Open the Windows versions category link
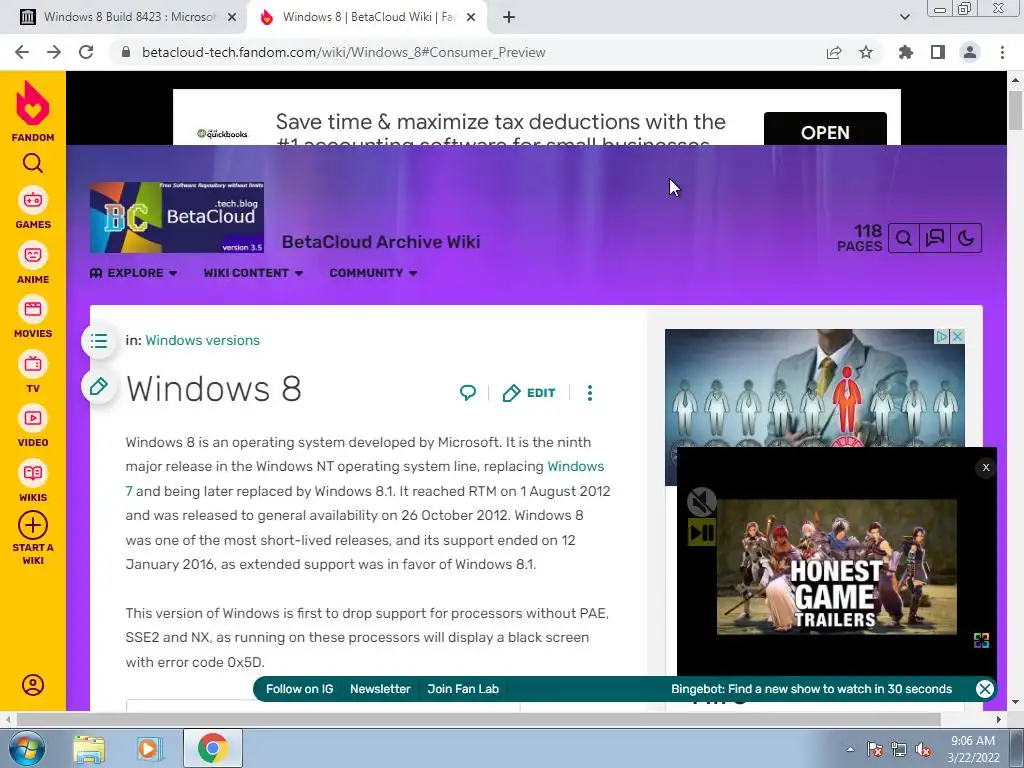 [202, 340]
